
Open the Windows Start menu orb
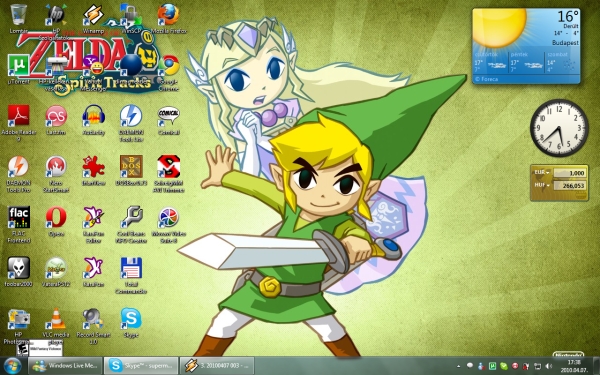click(13, 366)
